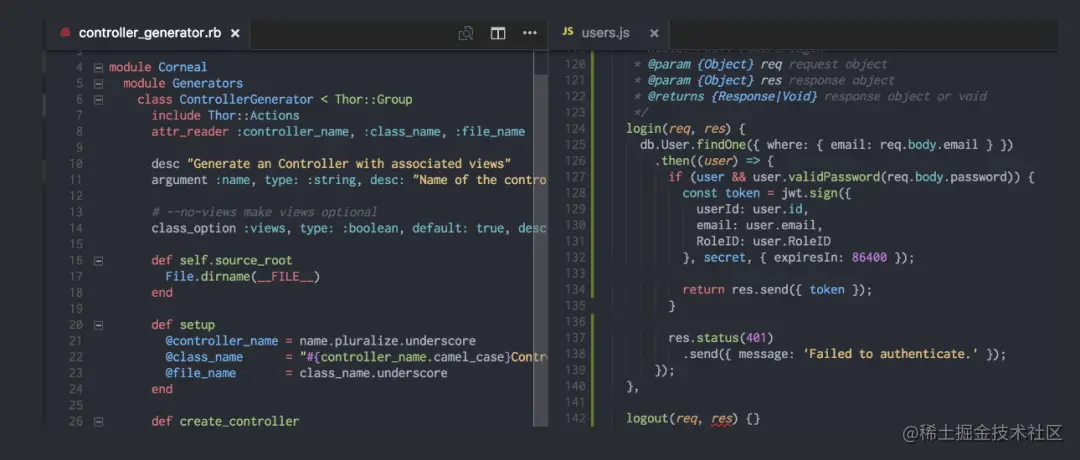Click 'res.status(401)' line
The height and width of the screenshot is (460, 1080).
coord(721,338)
